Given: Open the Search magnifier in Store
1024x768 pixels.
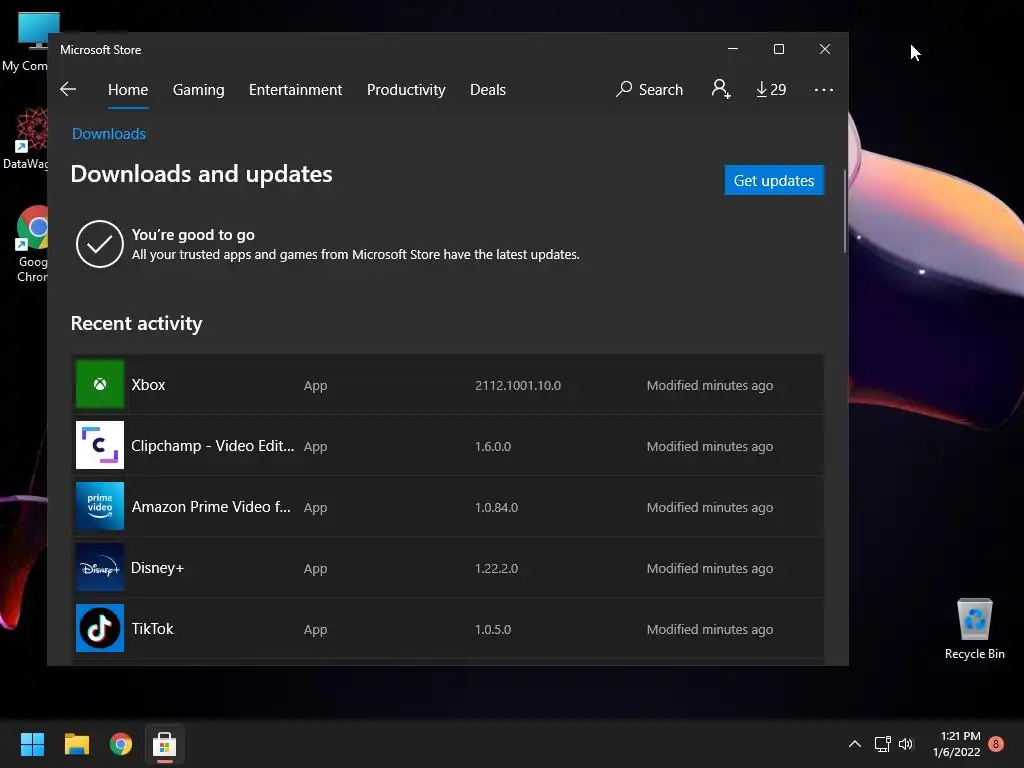Looking at the screenshot, I should 649,89.
